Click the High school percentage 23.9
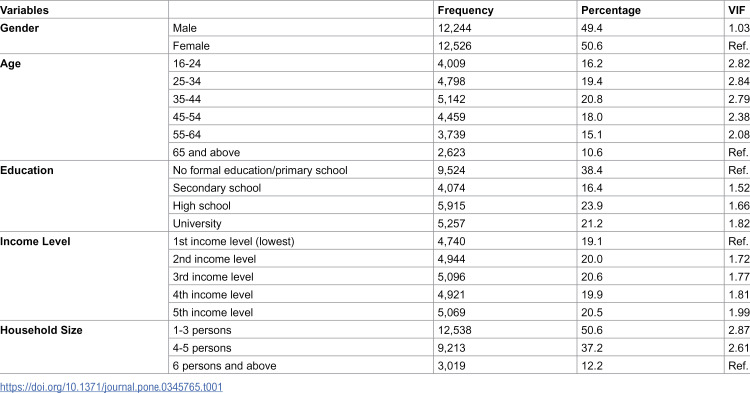 tap(592, 206)
